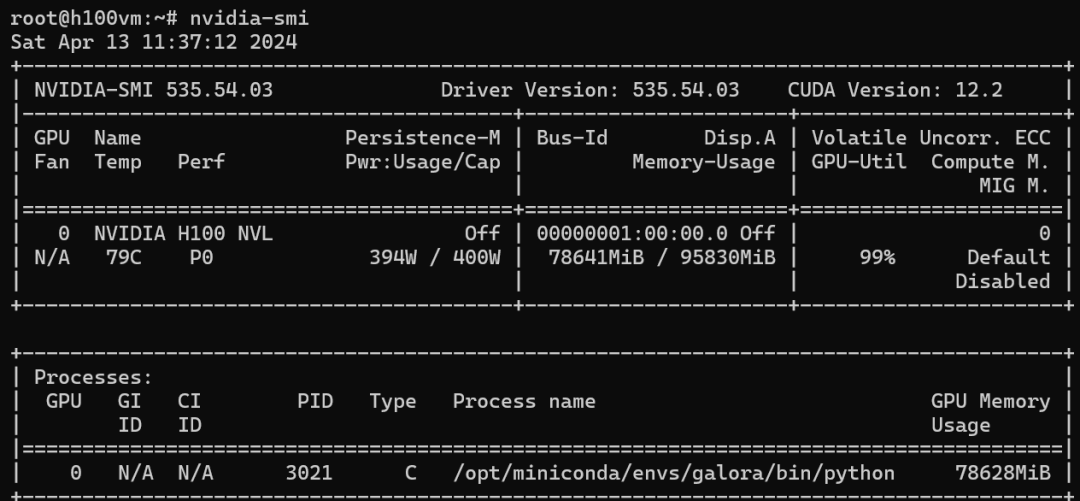The height and width of the screenshot is (501, 1080).
Task: Click the 78641MiB / 95830MiB memory usage
Action: point(662,257)
